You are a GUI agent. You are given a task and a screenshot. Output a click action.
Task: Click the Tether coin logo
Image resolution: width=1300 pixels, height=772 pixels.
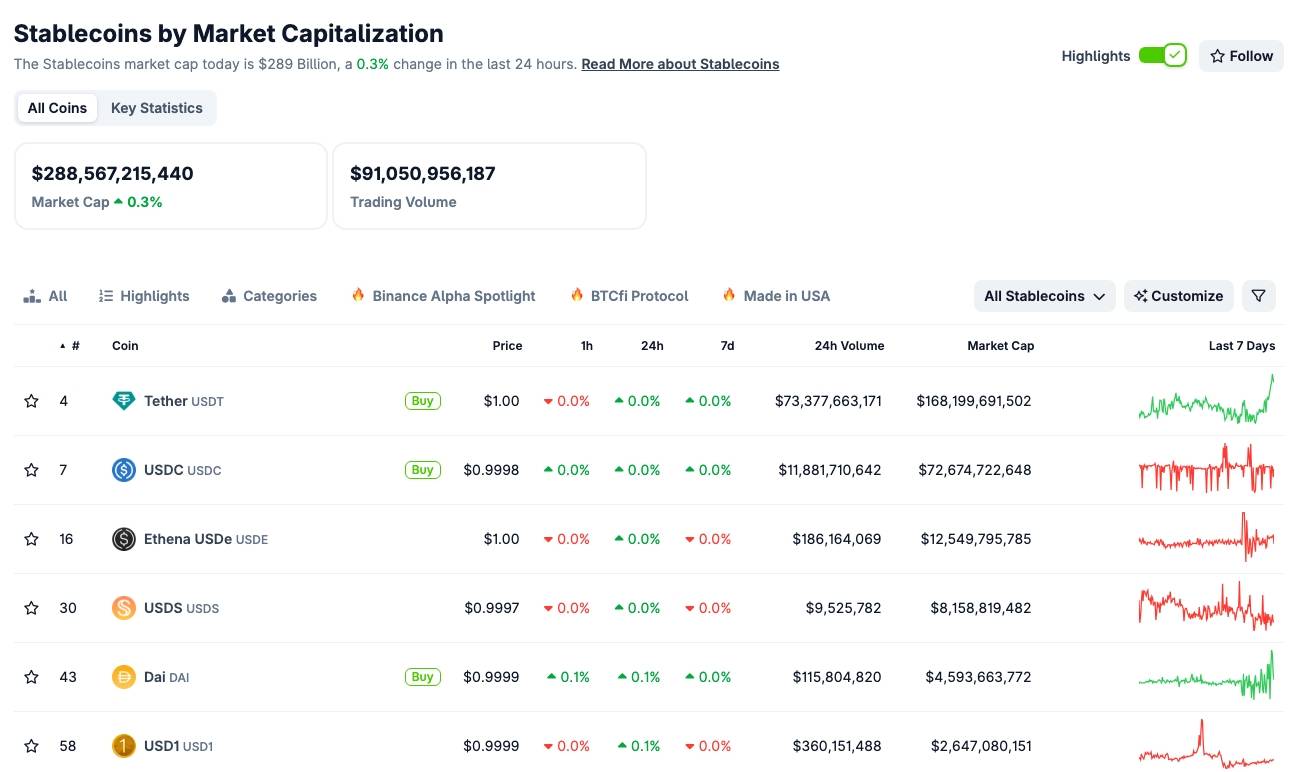pos(124,401)
